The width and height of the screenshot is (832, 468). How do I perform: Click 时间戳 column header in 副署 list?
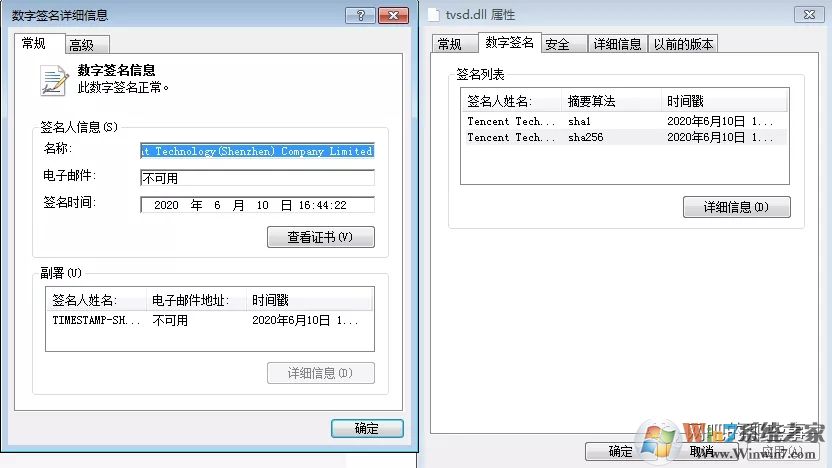(x=310, y=300)
